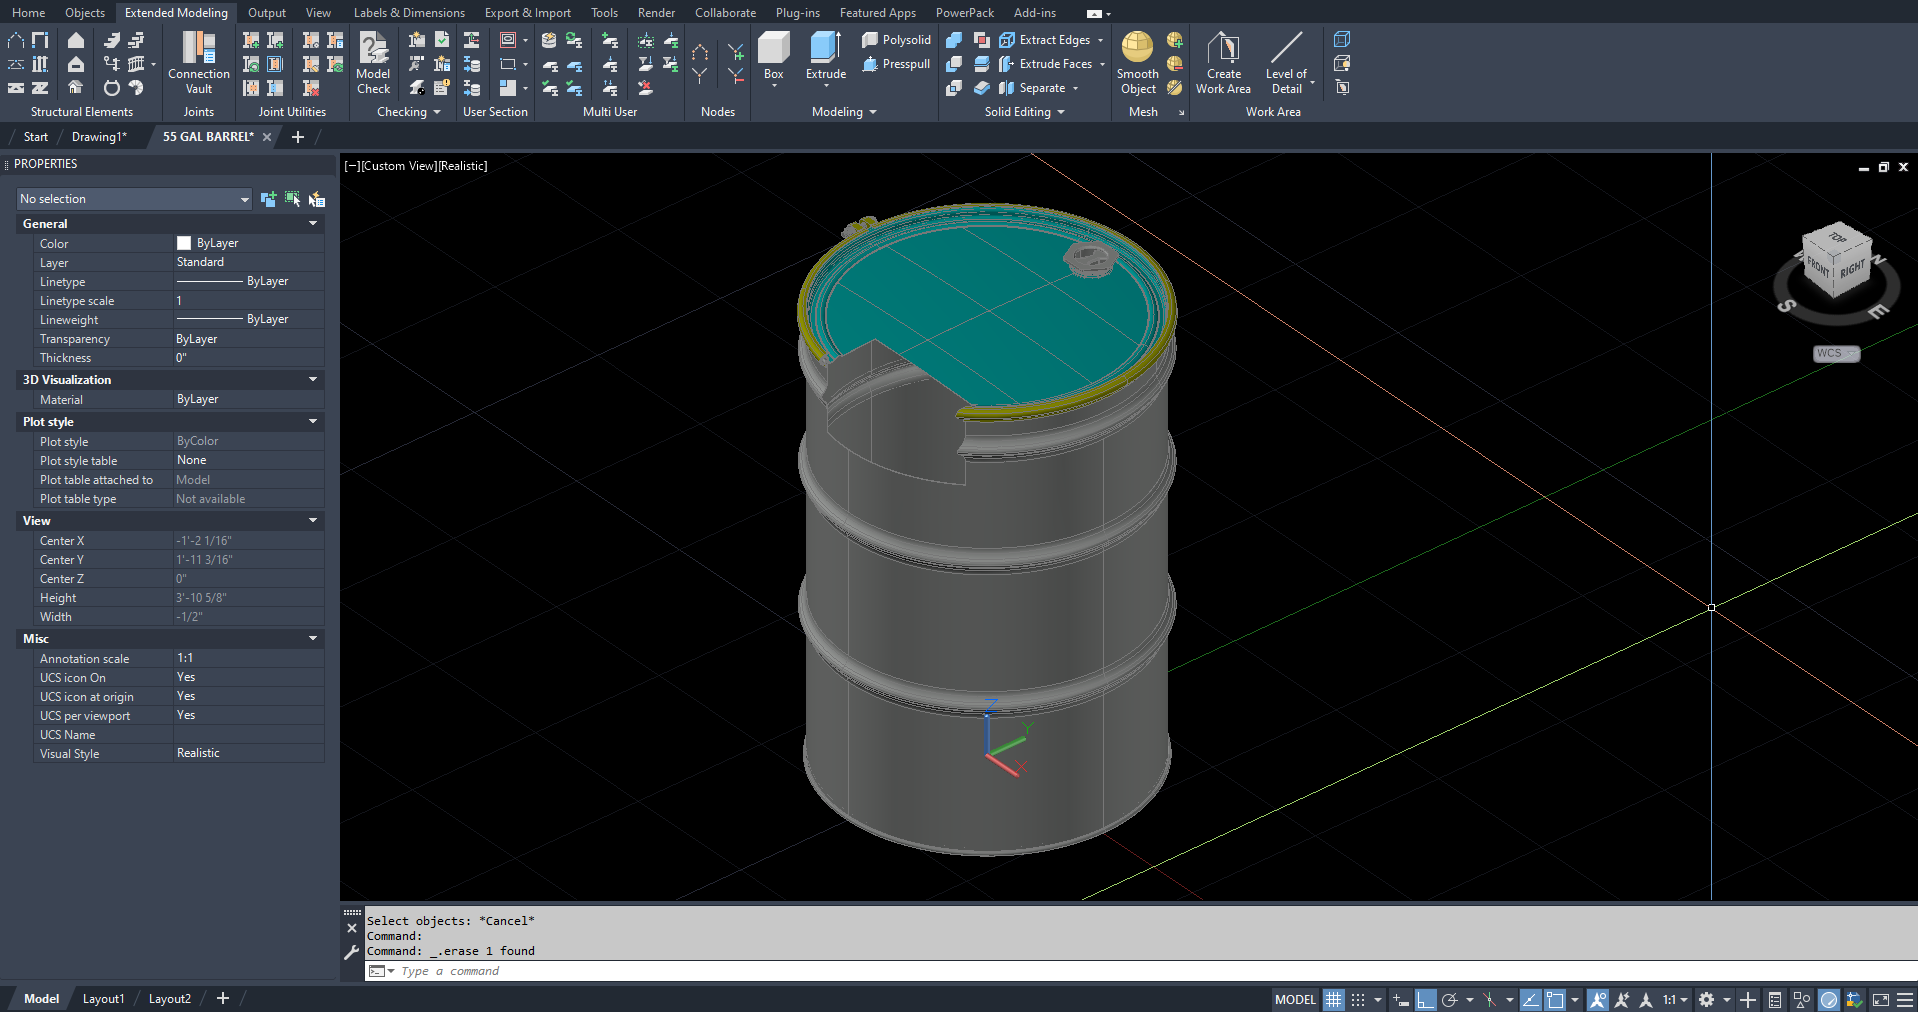Click the command line input field
This screenshot has height=1012, width=1918.
[600, 970]
